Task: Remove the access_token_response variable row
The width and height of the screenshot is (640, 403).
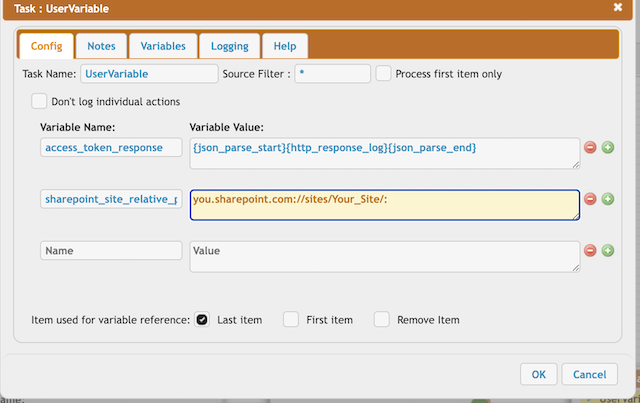Action: coord(590,147)
